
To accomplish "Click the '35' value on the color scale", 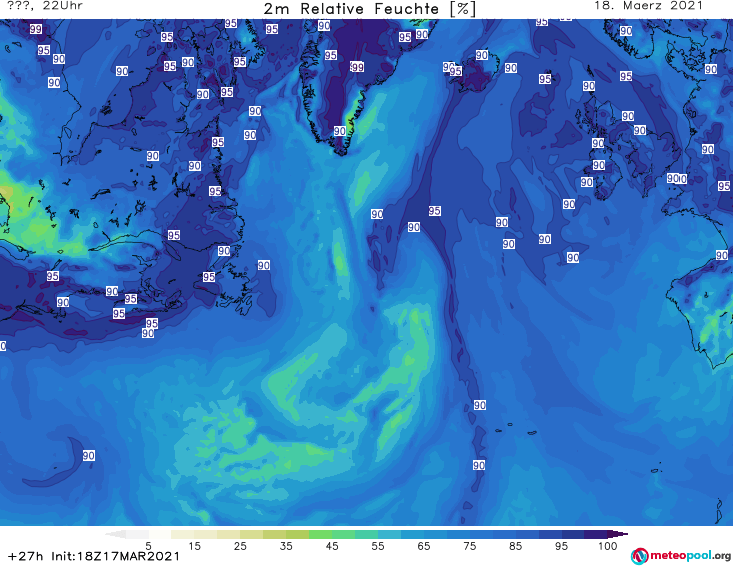I will click(x=286, y=546).
